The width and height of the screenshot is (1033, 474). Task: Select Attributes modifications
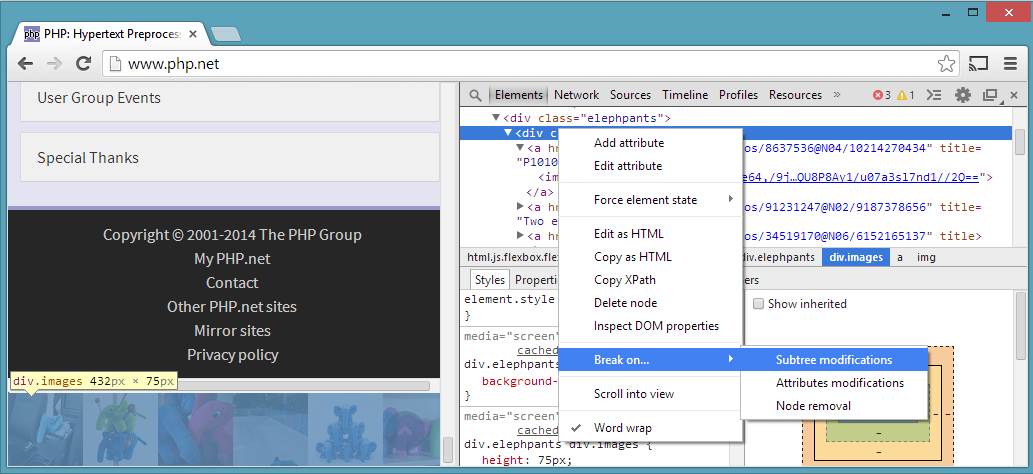click(x=835, y=383)
